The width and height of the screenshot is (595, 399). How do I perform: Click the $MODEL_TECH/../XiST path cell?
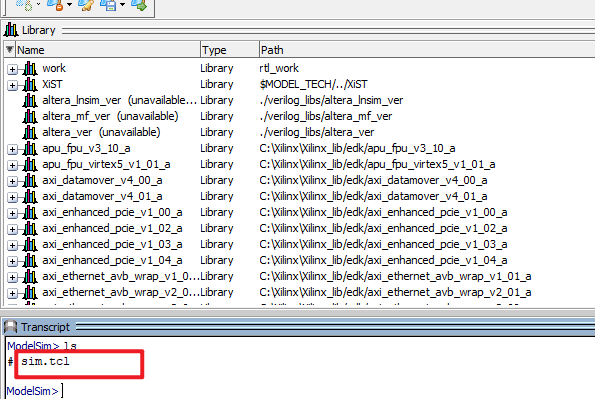tap(313, 84)
